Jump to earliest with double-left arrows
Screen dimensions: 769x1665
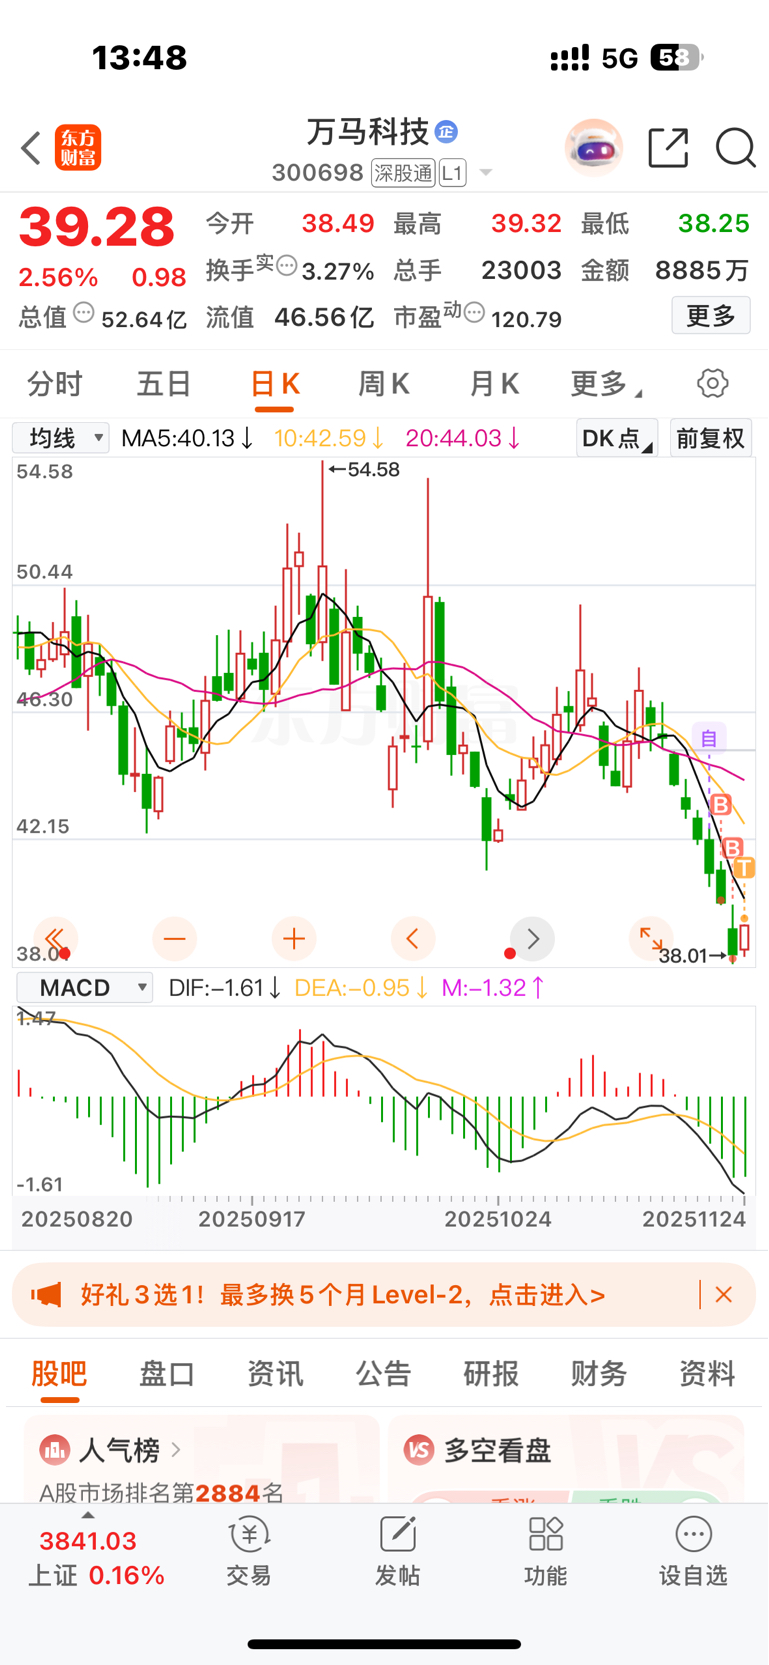pyautogui.click(x=55, y=938)
